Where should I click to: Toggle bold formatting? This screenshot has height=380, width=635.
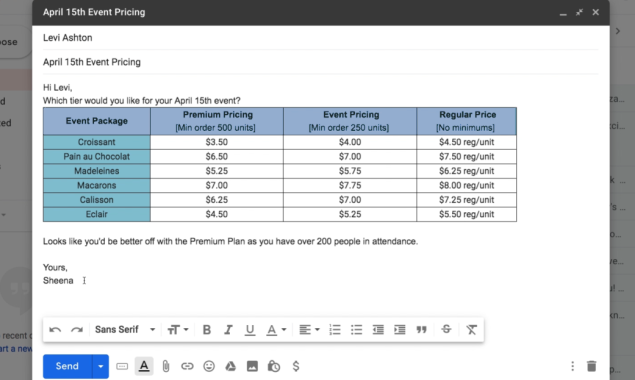coord(207,330)
